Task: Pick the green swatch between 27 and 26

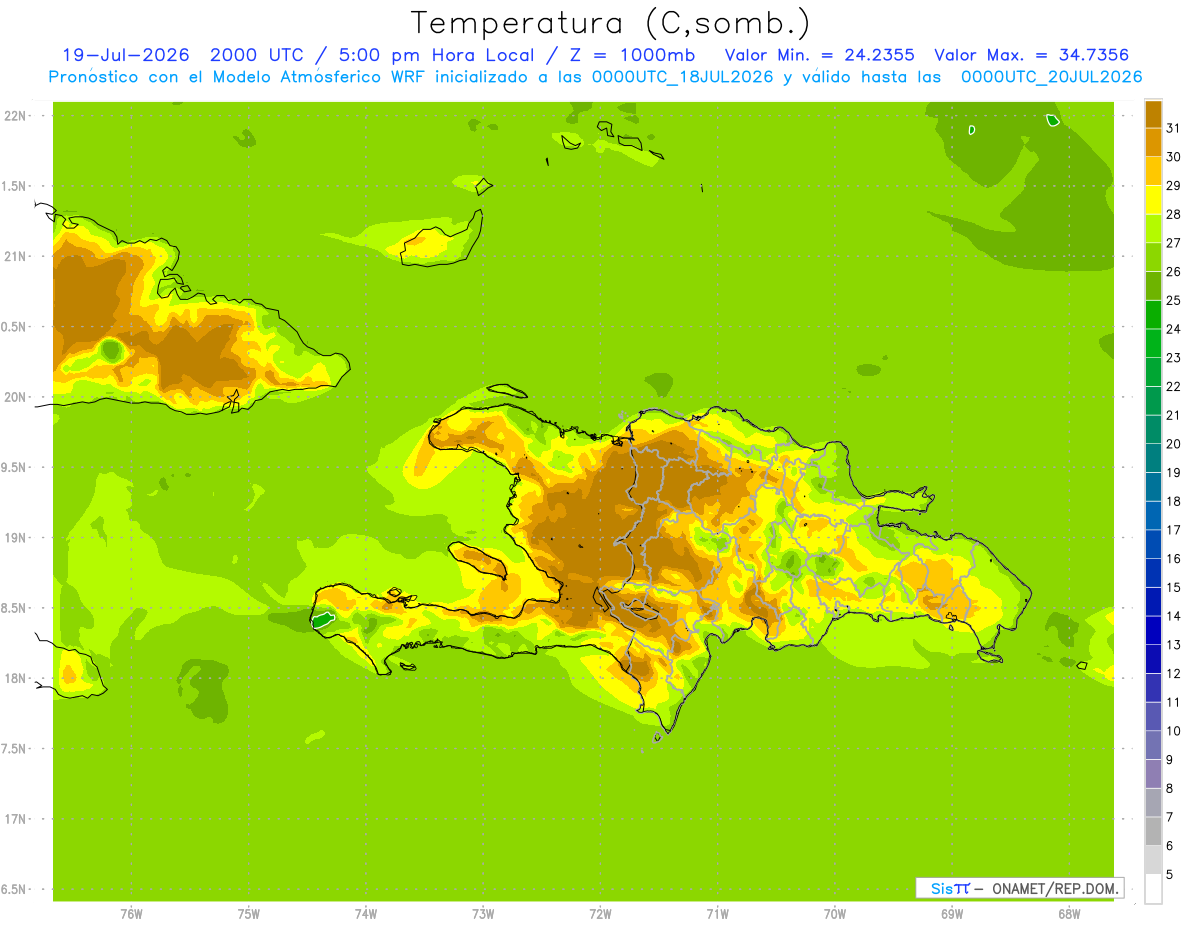Action: [x=1153, y=257]
